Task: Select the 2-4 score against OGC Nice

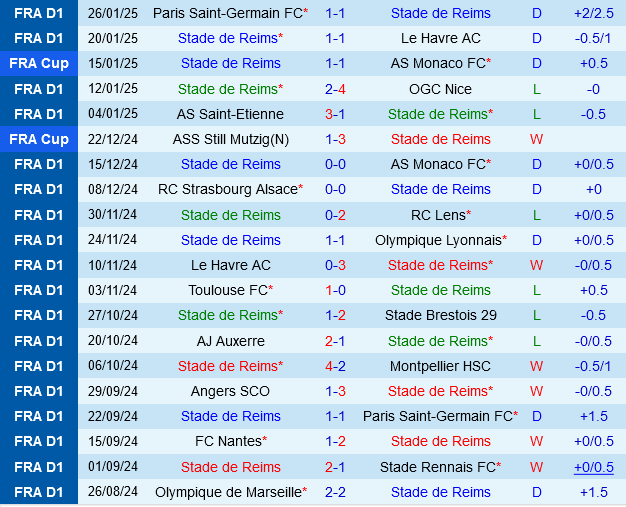Action: (335, 89)
